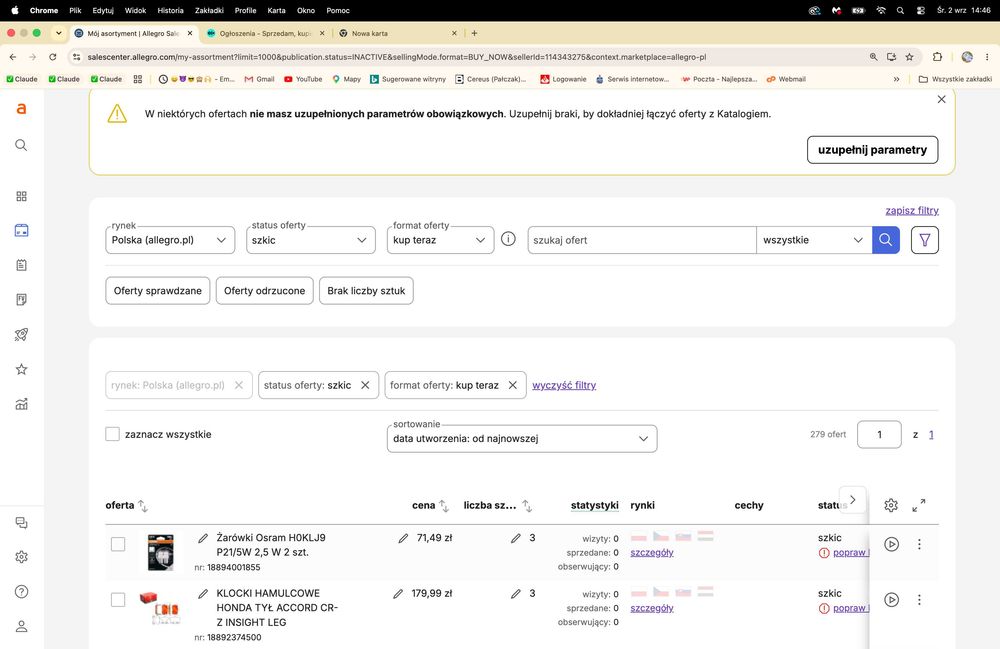The width and height of the screenshot is (1000, 649).
Task: Focus the szukaj ofert search field
Action: pyautogui.click(x=642, y=240)
